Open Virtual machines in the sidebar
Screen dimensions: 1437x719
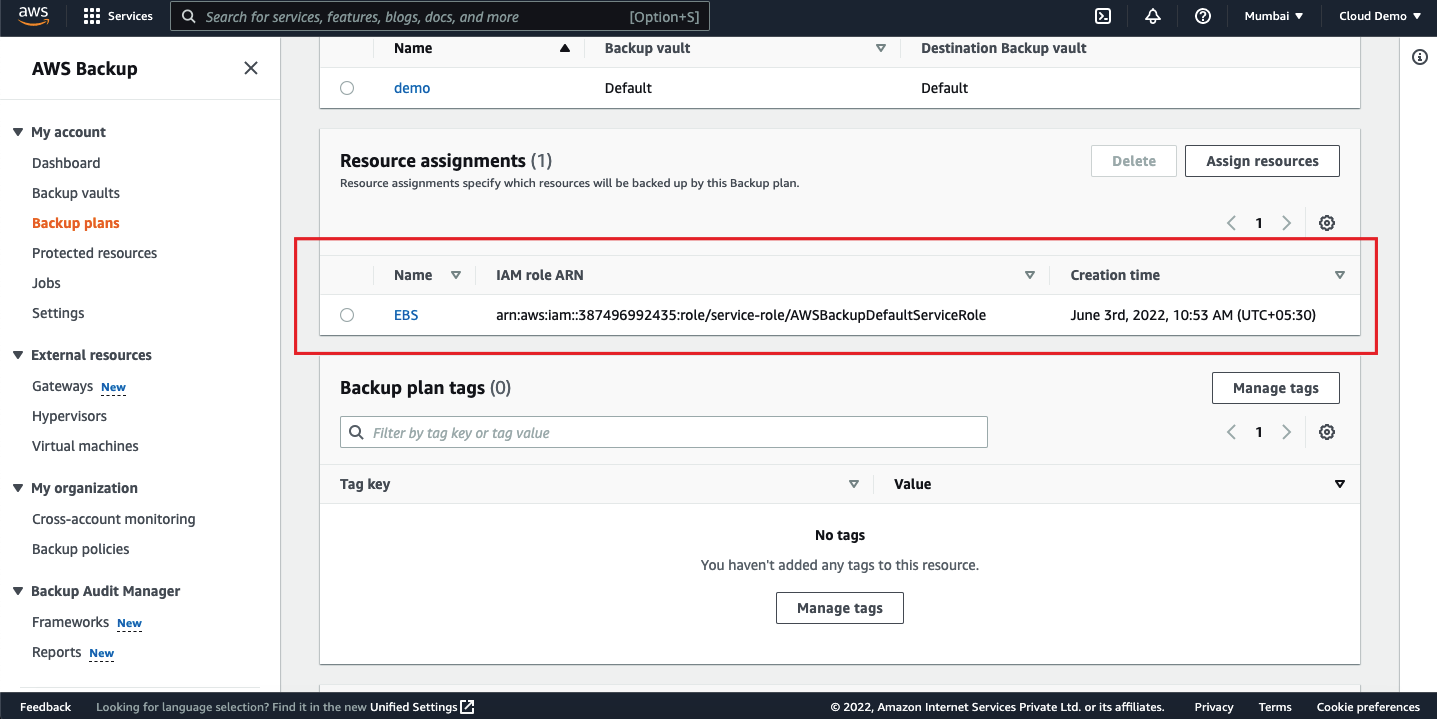click(x=85, y=446)
